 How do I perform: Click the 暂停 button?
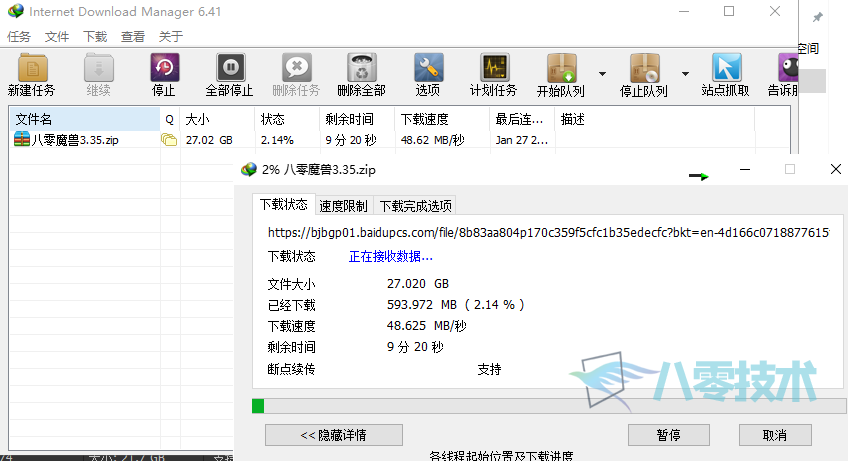(x=668, y=435)
